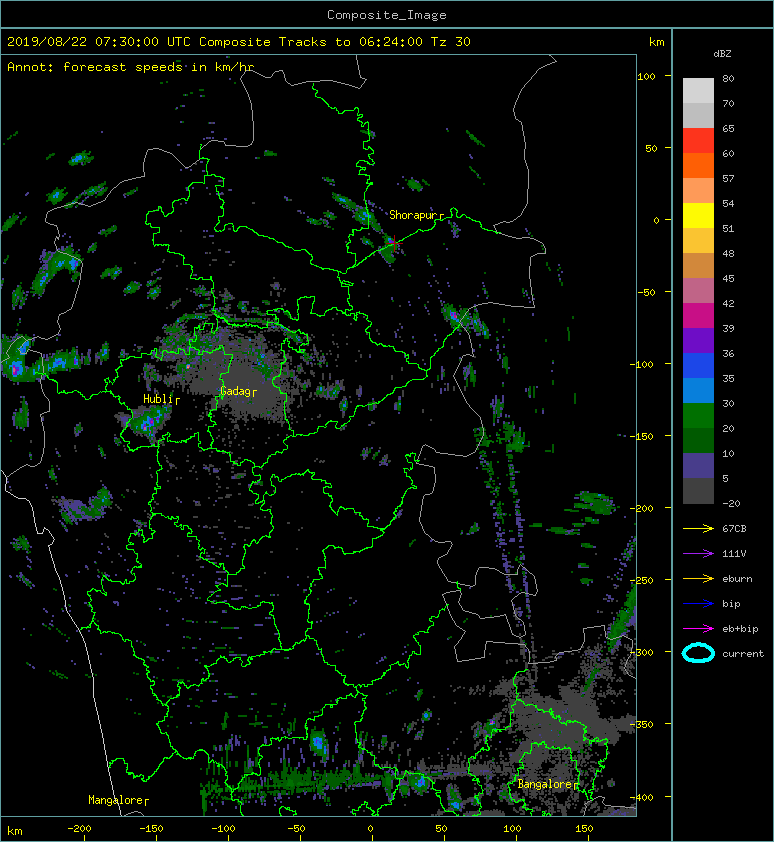The height and width of the screenshot is (842, 774).
Task: Click the Annot: forecast speeds in km/hr line
Action: pyautogui.click(x=131, y=67)
